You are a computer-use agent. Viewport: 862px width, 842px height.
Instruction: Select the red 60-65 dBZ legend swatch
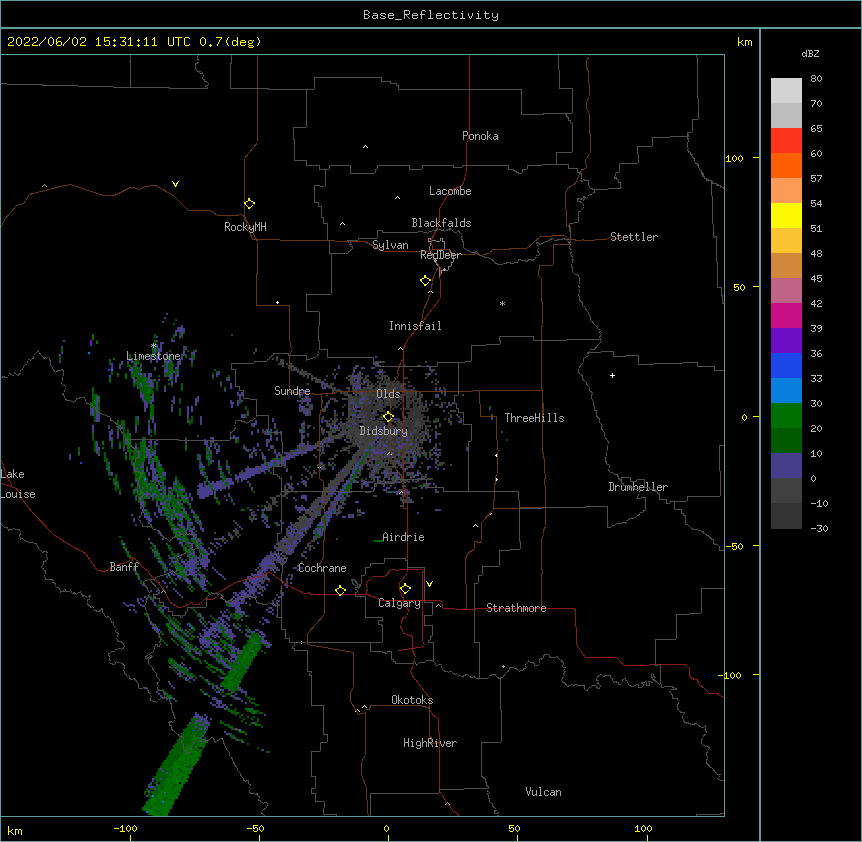click(786, 141)
